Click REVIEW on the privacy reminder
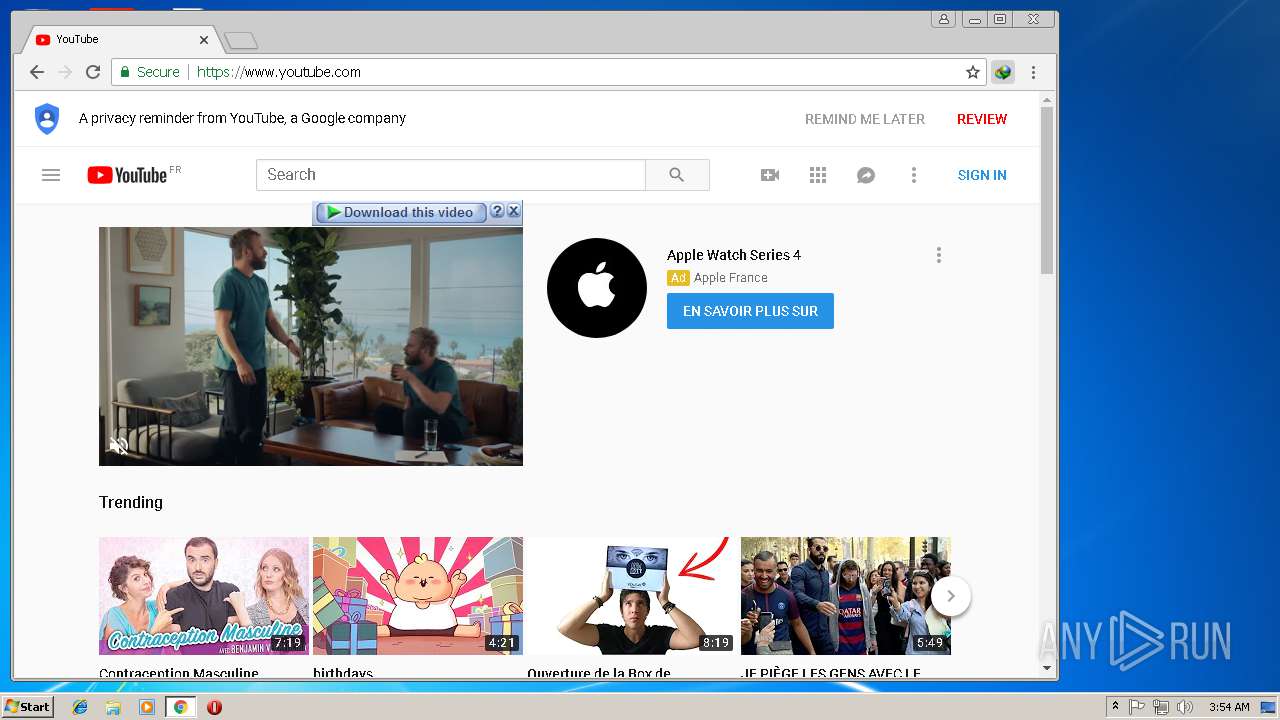Image resolution: width=1280 pixels, height=720 pixels. coord(982,119)
